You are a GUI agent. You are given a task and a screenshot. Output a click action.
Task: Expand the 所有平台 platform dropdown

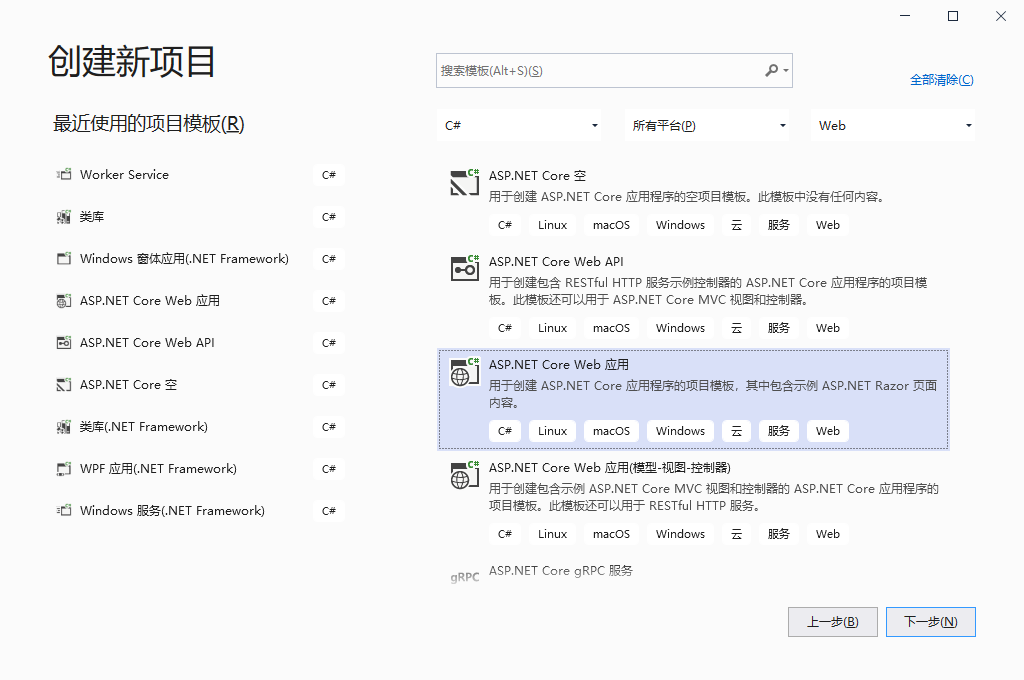pos(707,125)
